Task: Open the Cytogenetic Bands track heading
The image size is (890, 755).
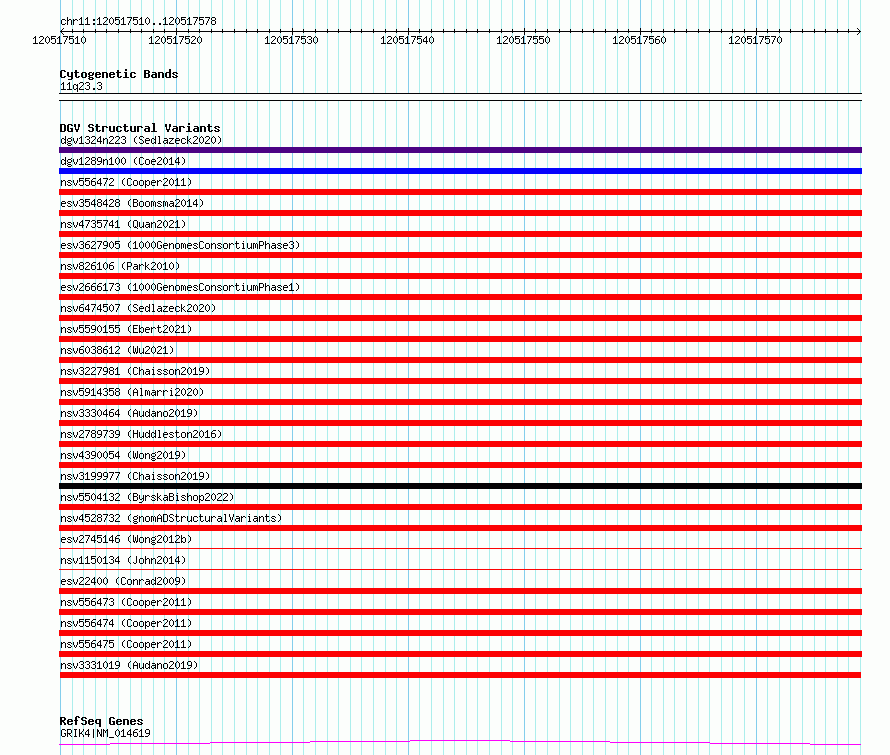Action: [119, 74]
